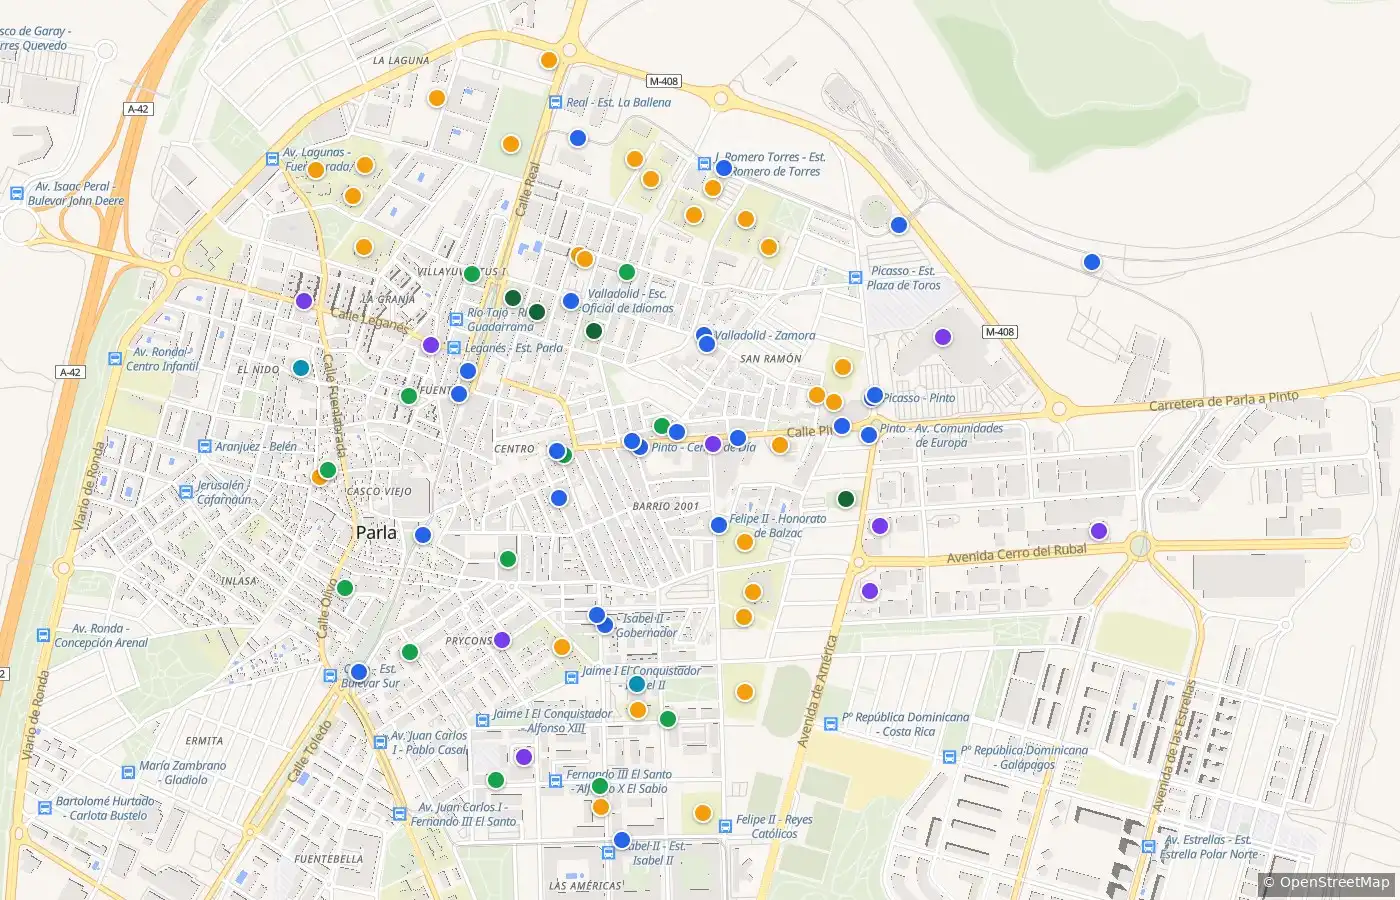Select the lone blue marker north of Carretera de Parla a Pinto
The width and height of the screenshot is (1400, 900).
pyautogui.click(x=1092, y=262)
